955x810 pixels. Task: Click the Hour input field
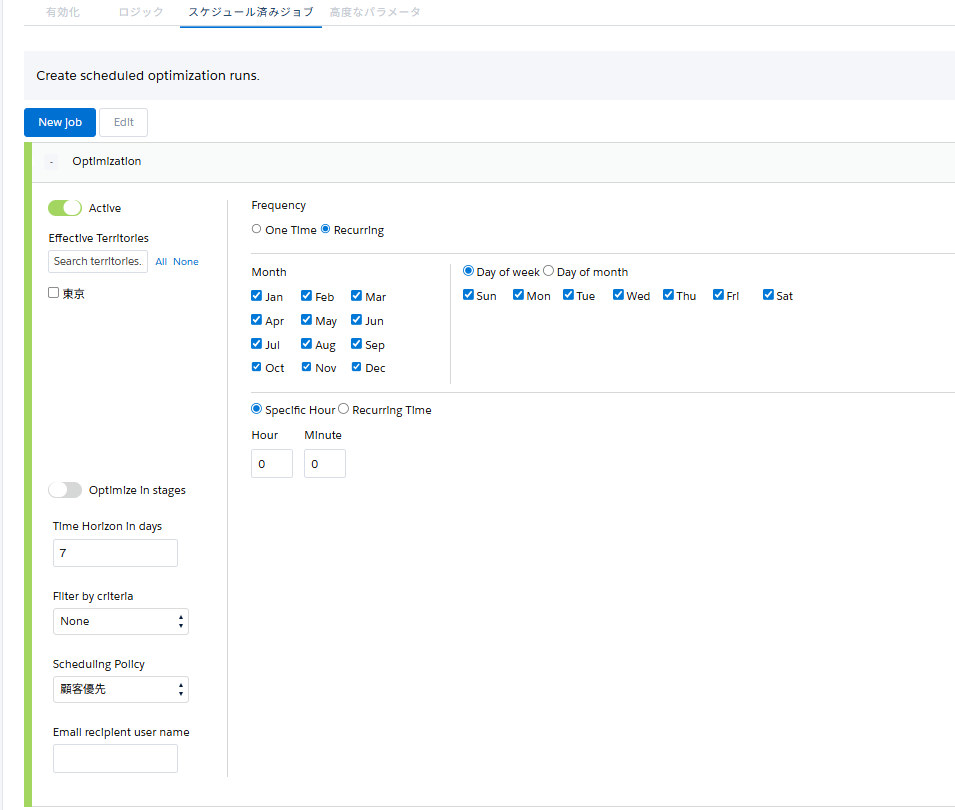271,464
